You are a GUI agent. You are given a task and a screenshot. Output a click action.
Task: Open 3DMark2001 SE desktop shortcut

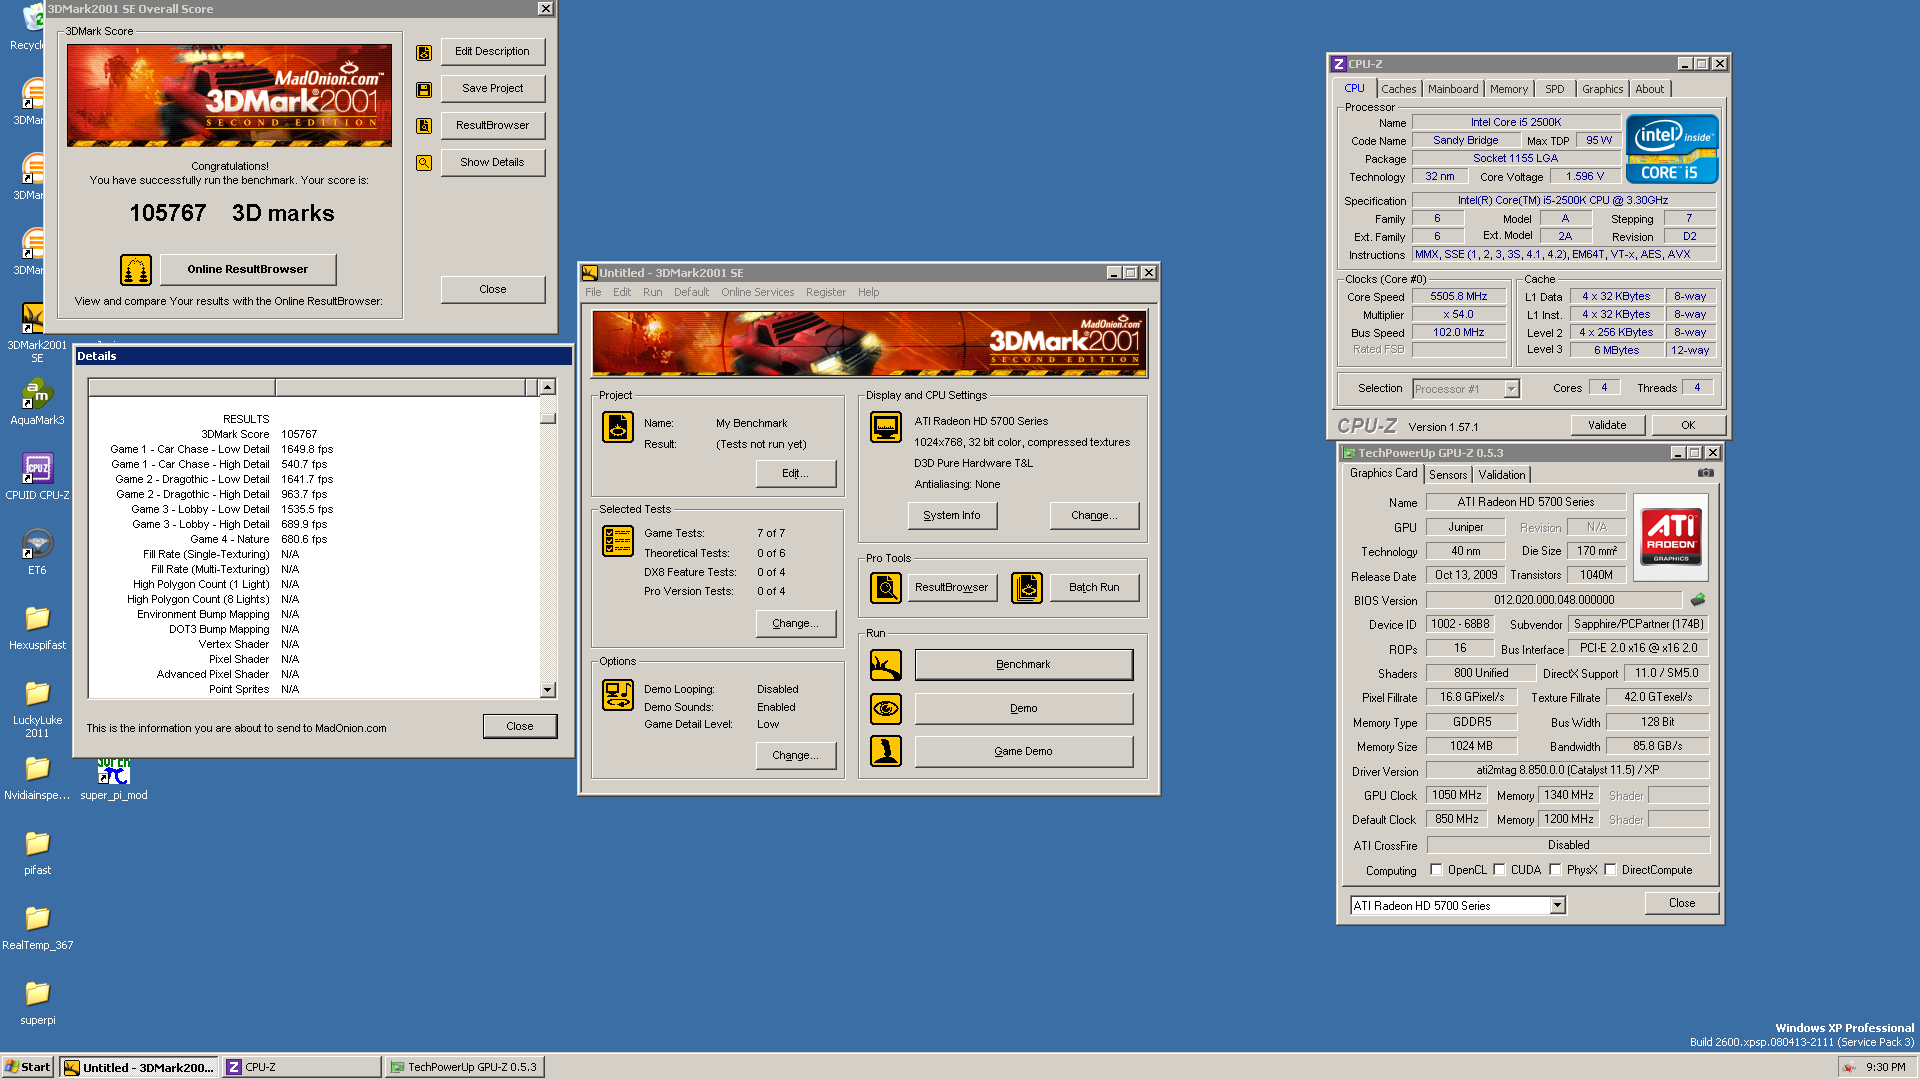[37, 333]
